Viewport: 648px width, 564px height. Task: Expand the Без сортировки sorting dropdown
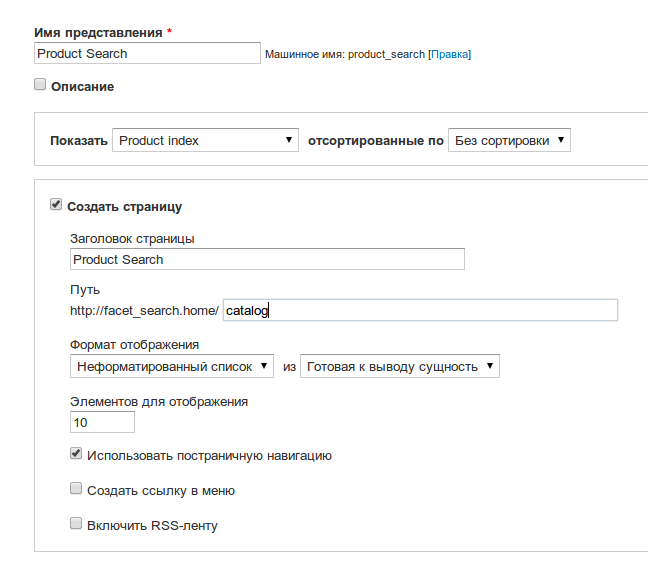pos(509,140)
